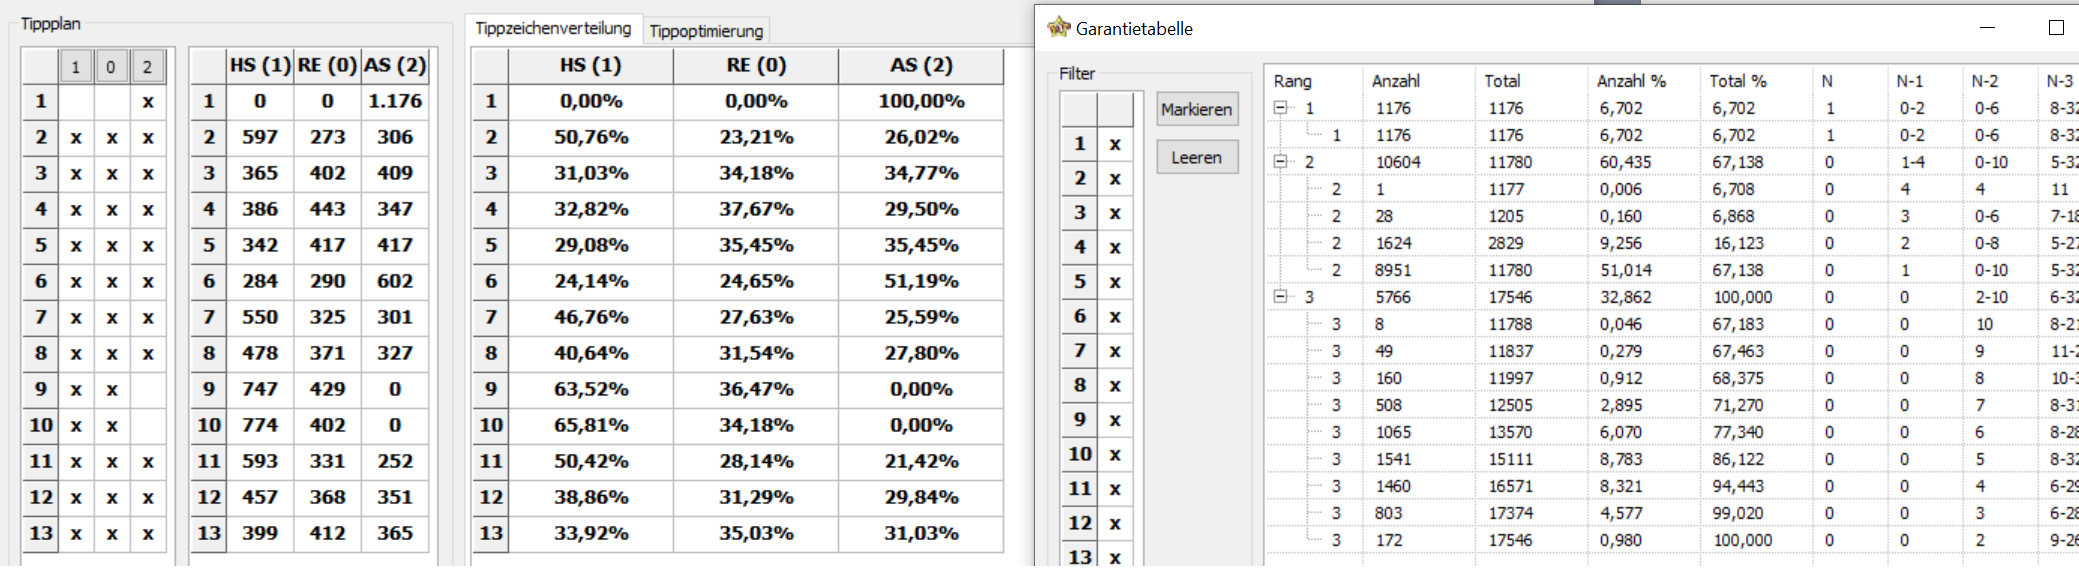2079x572 pixels.
Task: Toggle the x mark in filter row 7
Action: (x=1115, y=352)
